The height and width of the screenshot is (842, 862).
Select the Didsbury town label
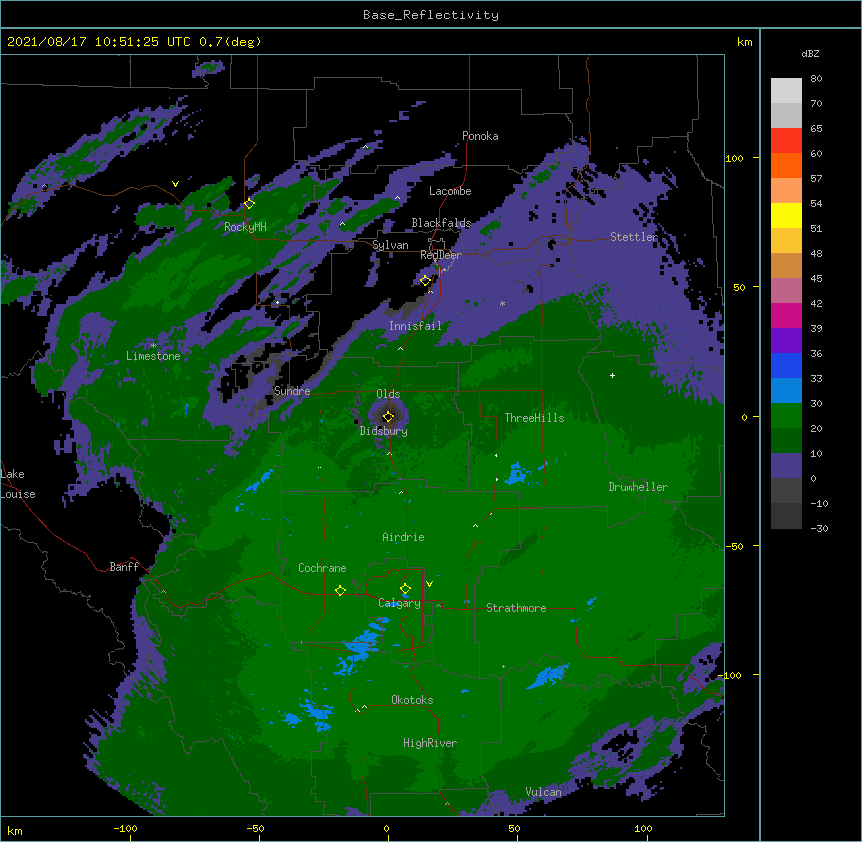tap(383, 431)
